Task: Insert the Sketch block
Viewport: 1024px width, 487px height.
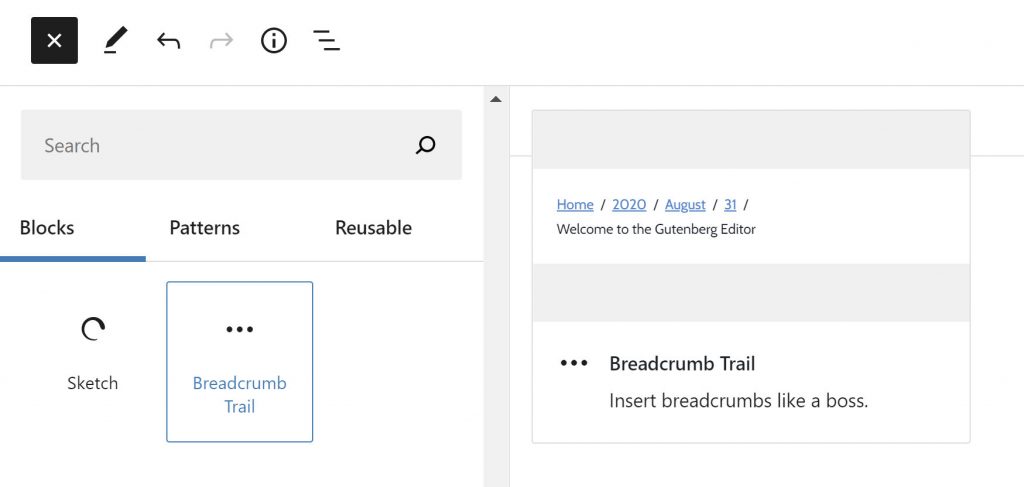Action: point(92,354)
